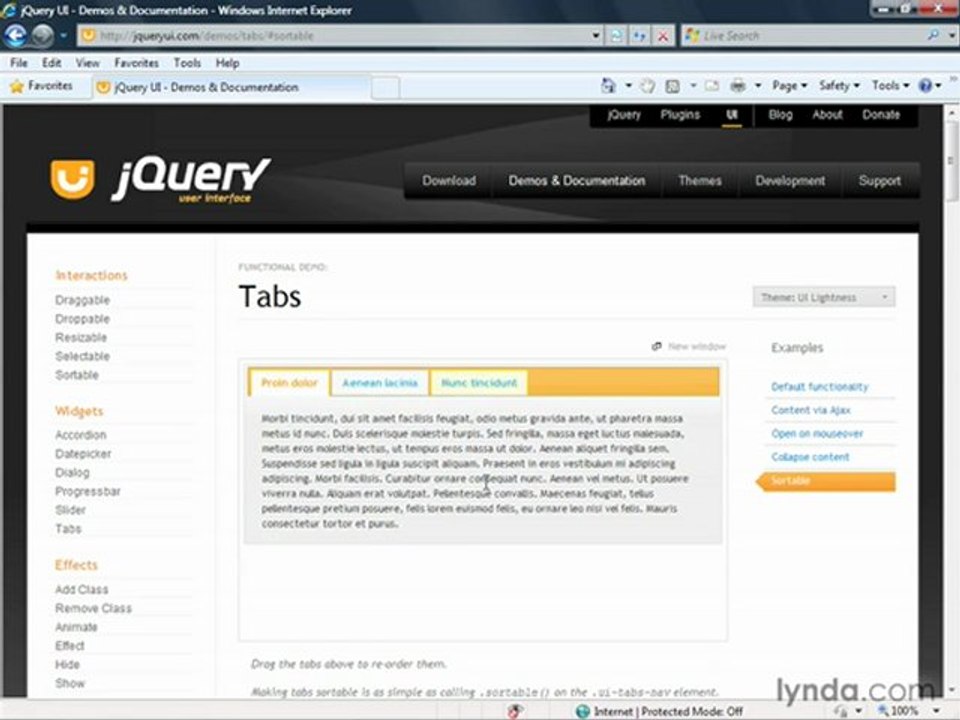Image resolution: width=960 pixels, height=720 pixels.
Task: Select the Nunc tincidunt tab
Action: pos(479,383)
